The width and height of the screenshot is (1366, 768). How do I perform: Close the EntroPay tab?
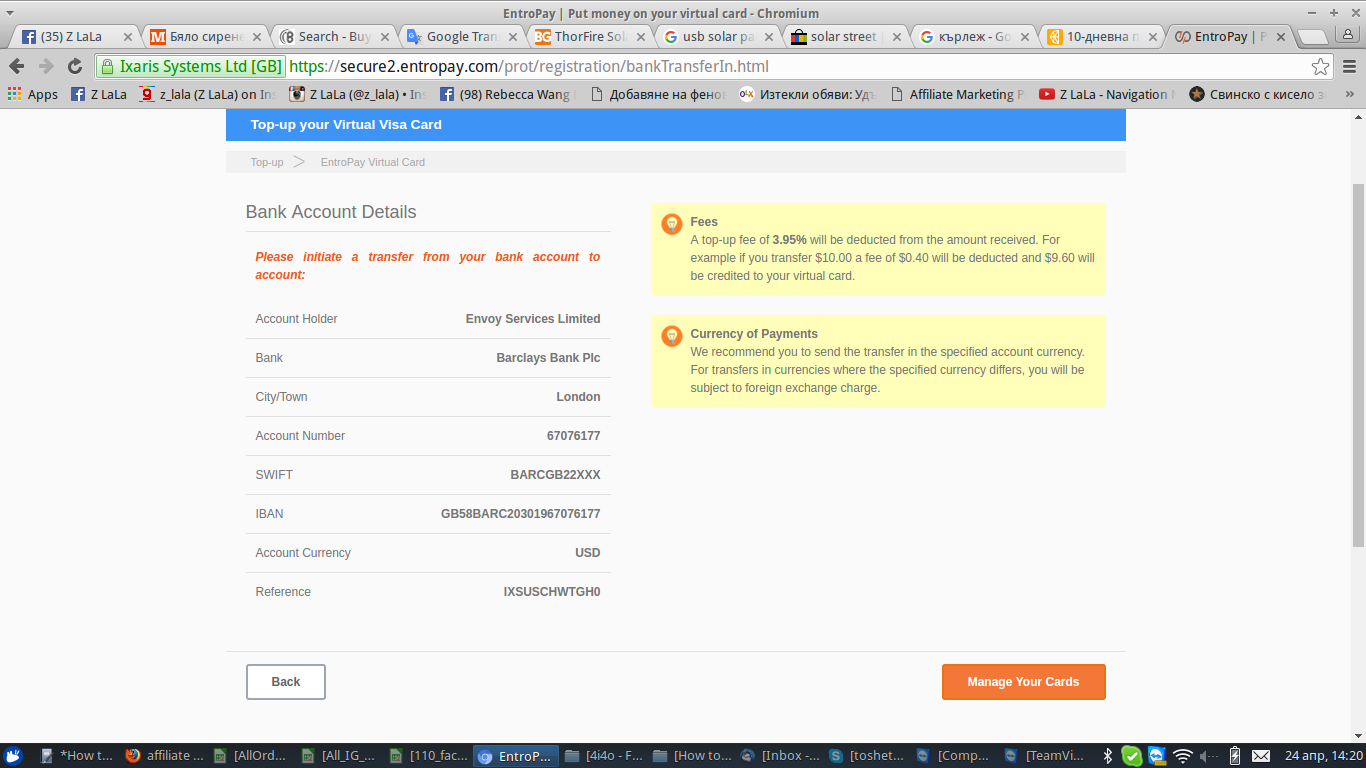[1281, 37]
